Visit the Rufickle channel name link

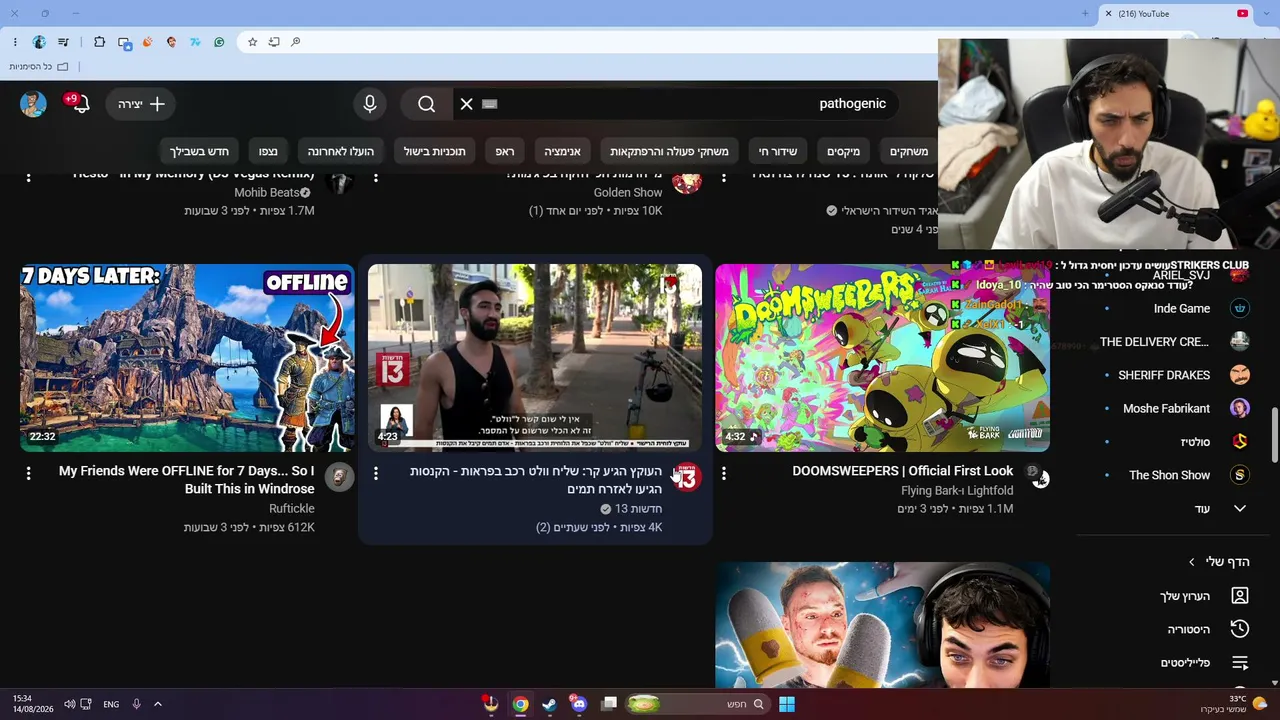point(292,508)
